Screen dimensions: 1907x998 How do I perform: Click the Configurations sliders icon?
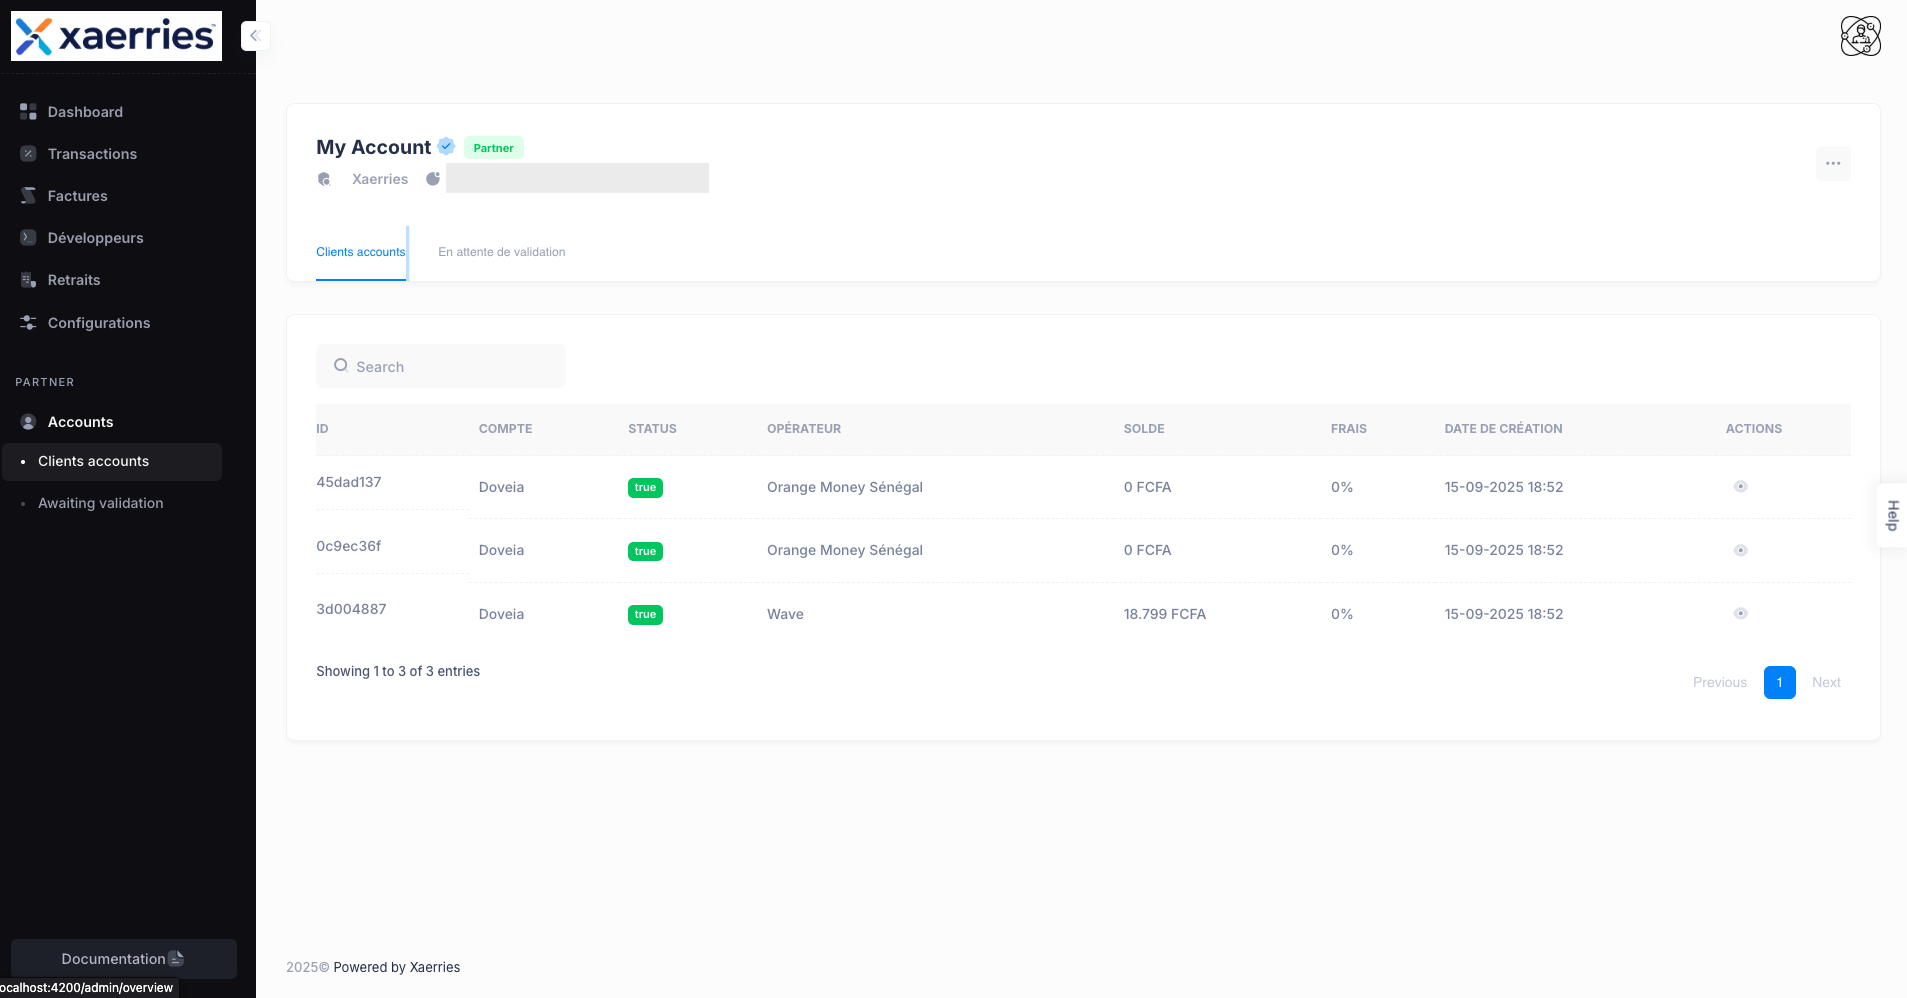pos(28,322)
